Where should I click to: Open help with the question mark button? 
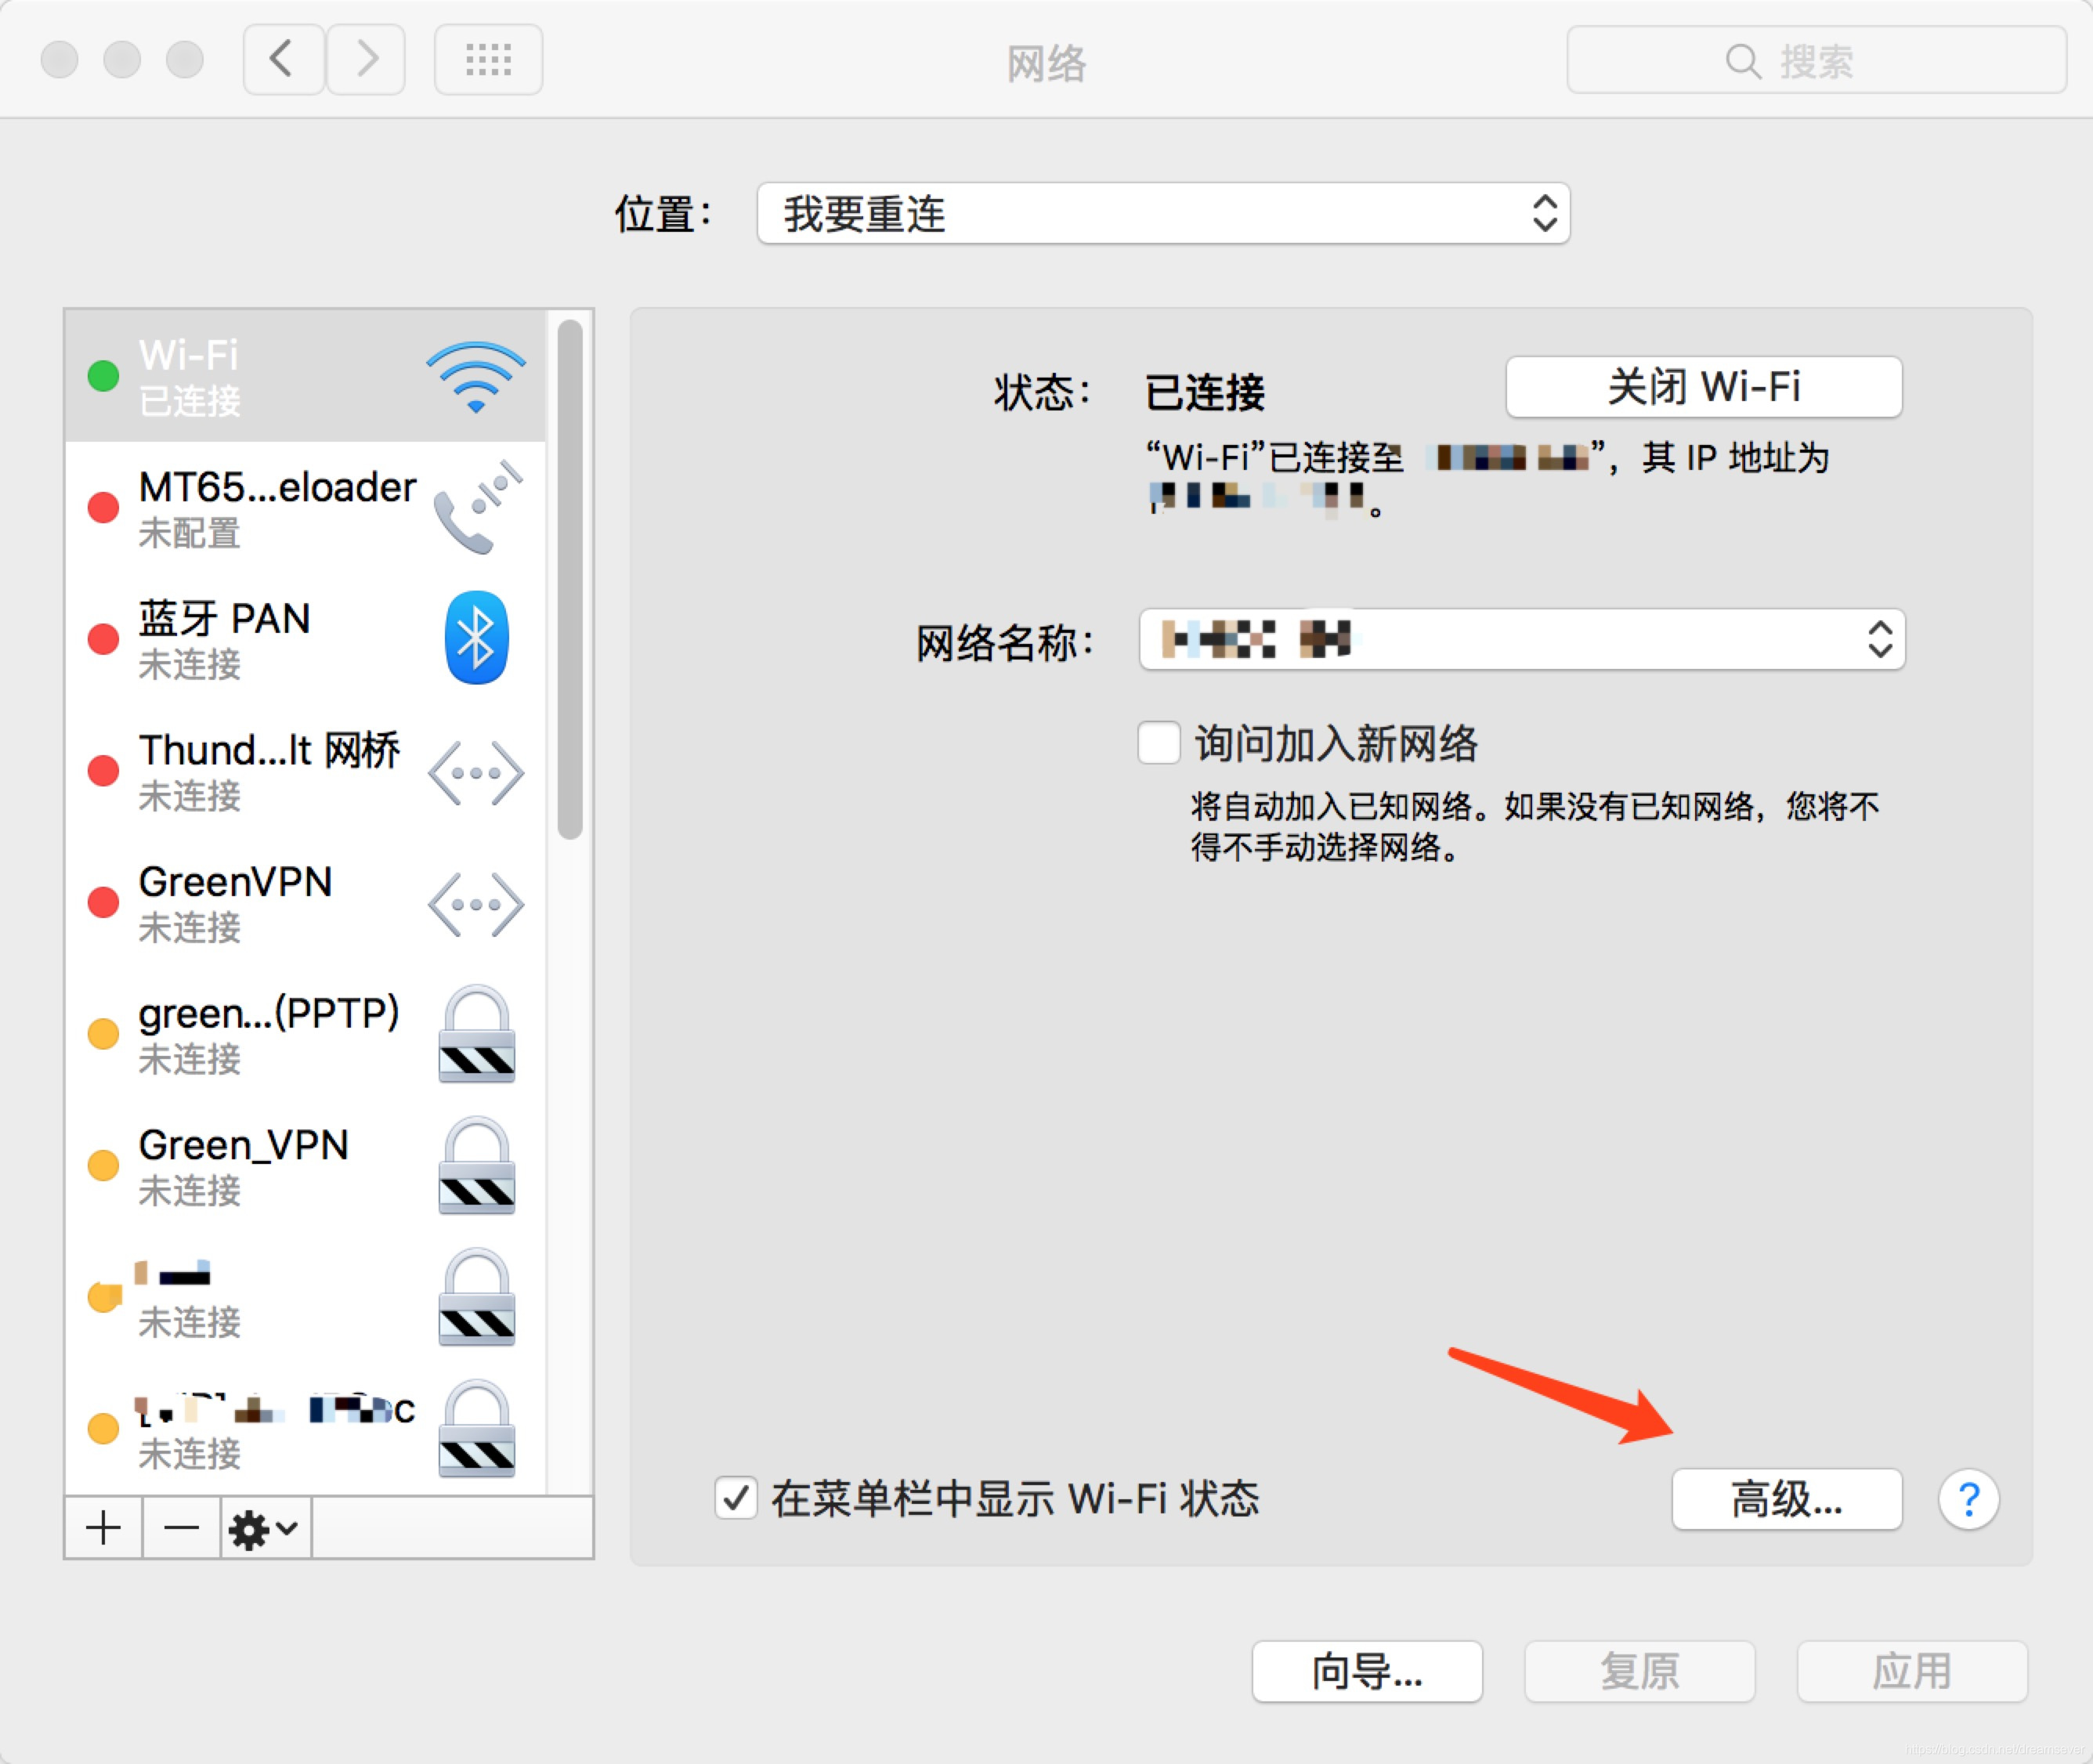click(x=1968, y=1499)
